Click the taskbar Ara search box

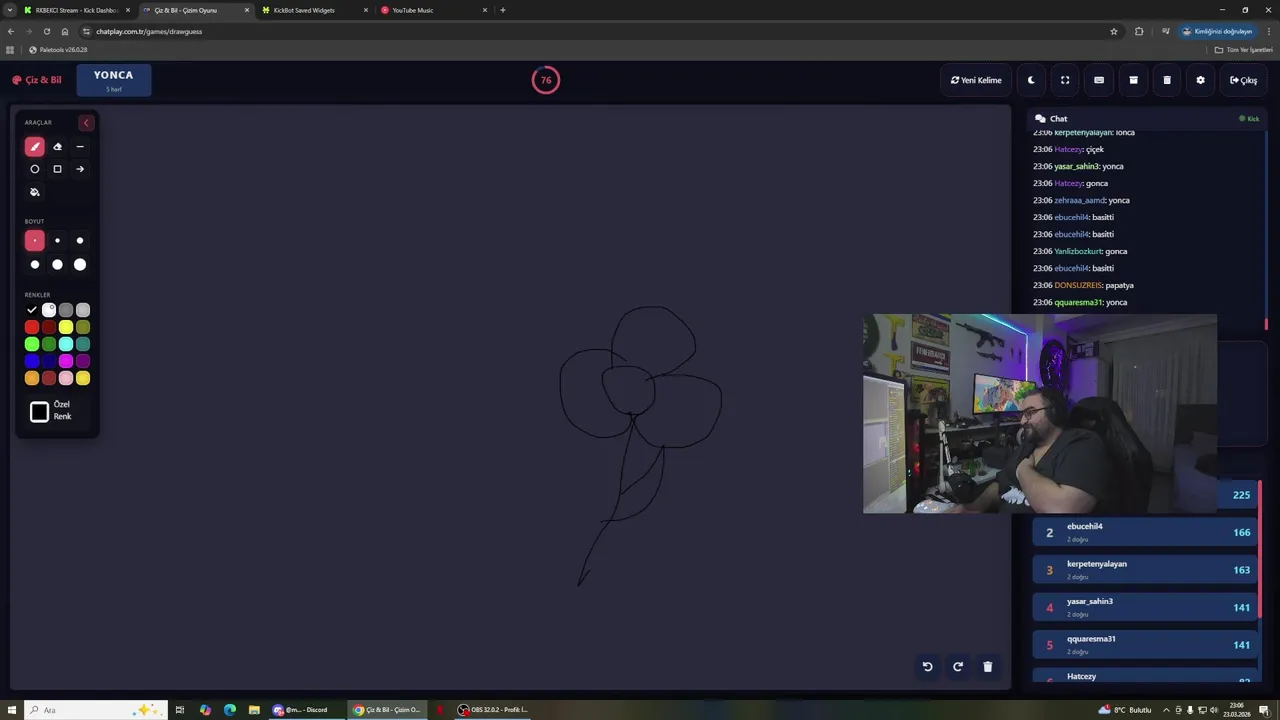(x=95, y=710)
